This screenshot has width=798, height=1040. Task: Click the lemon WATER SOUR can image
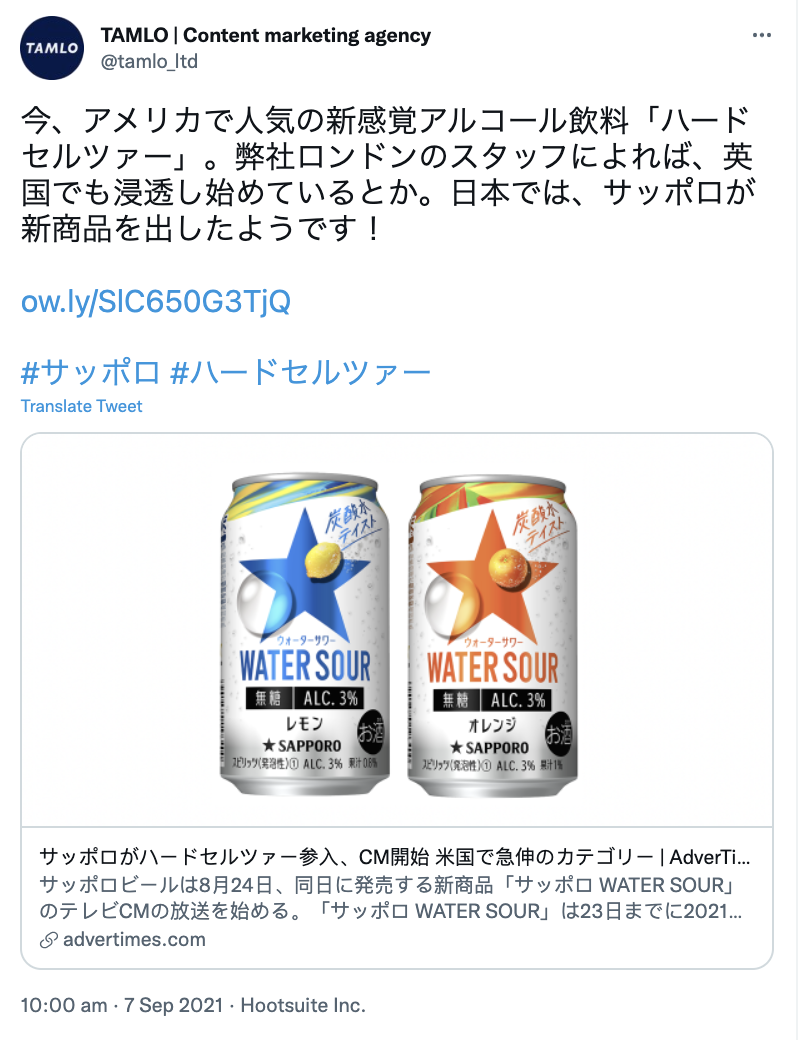coord(304,635)
